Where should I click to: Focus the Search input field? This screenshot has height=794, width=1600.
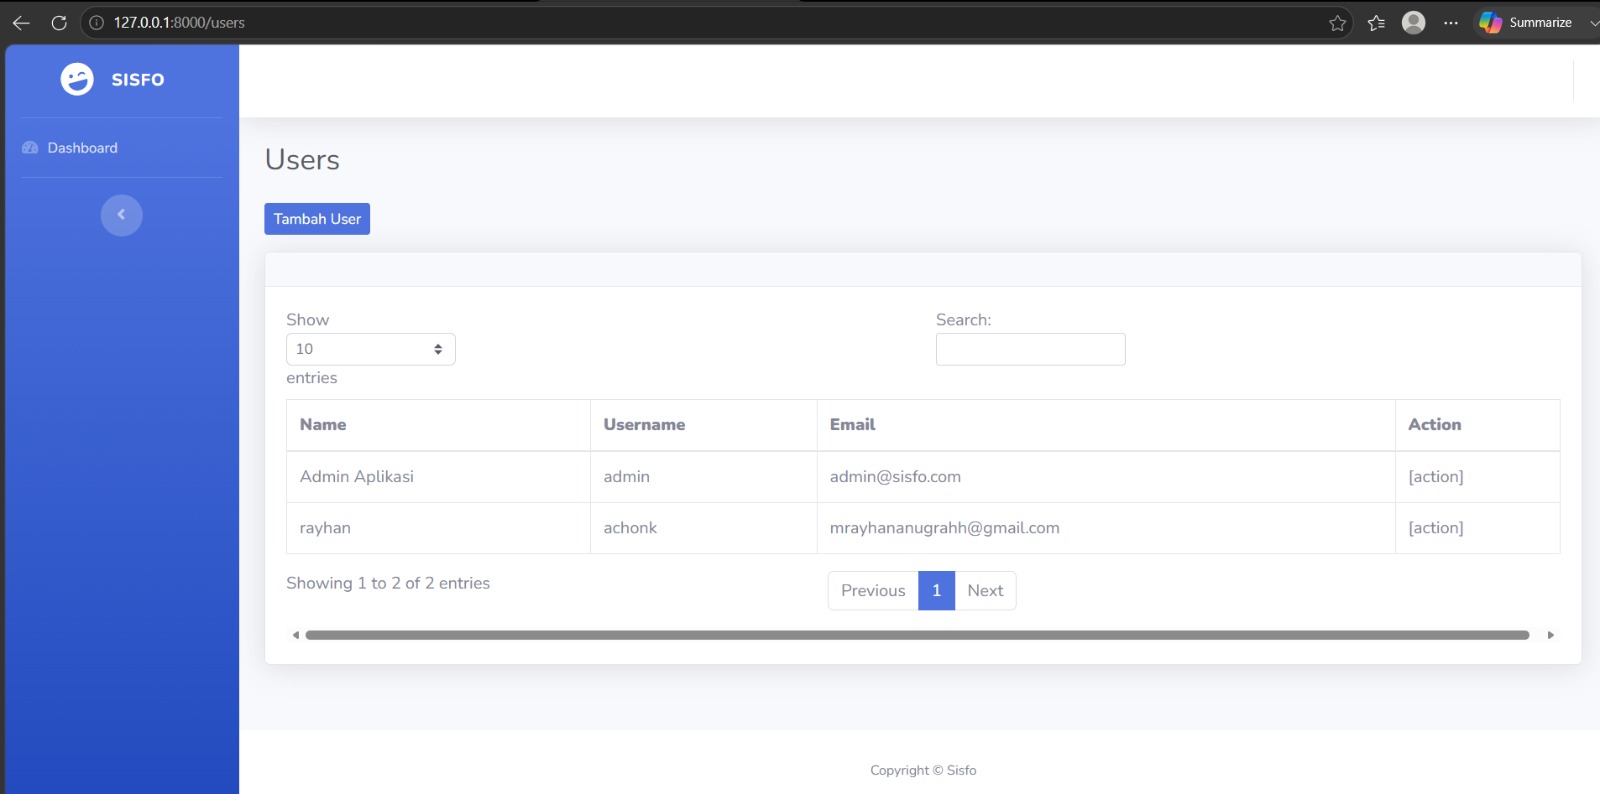click(x=1031, y=349)
